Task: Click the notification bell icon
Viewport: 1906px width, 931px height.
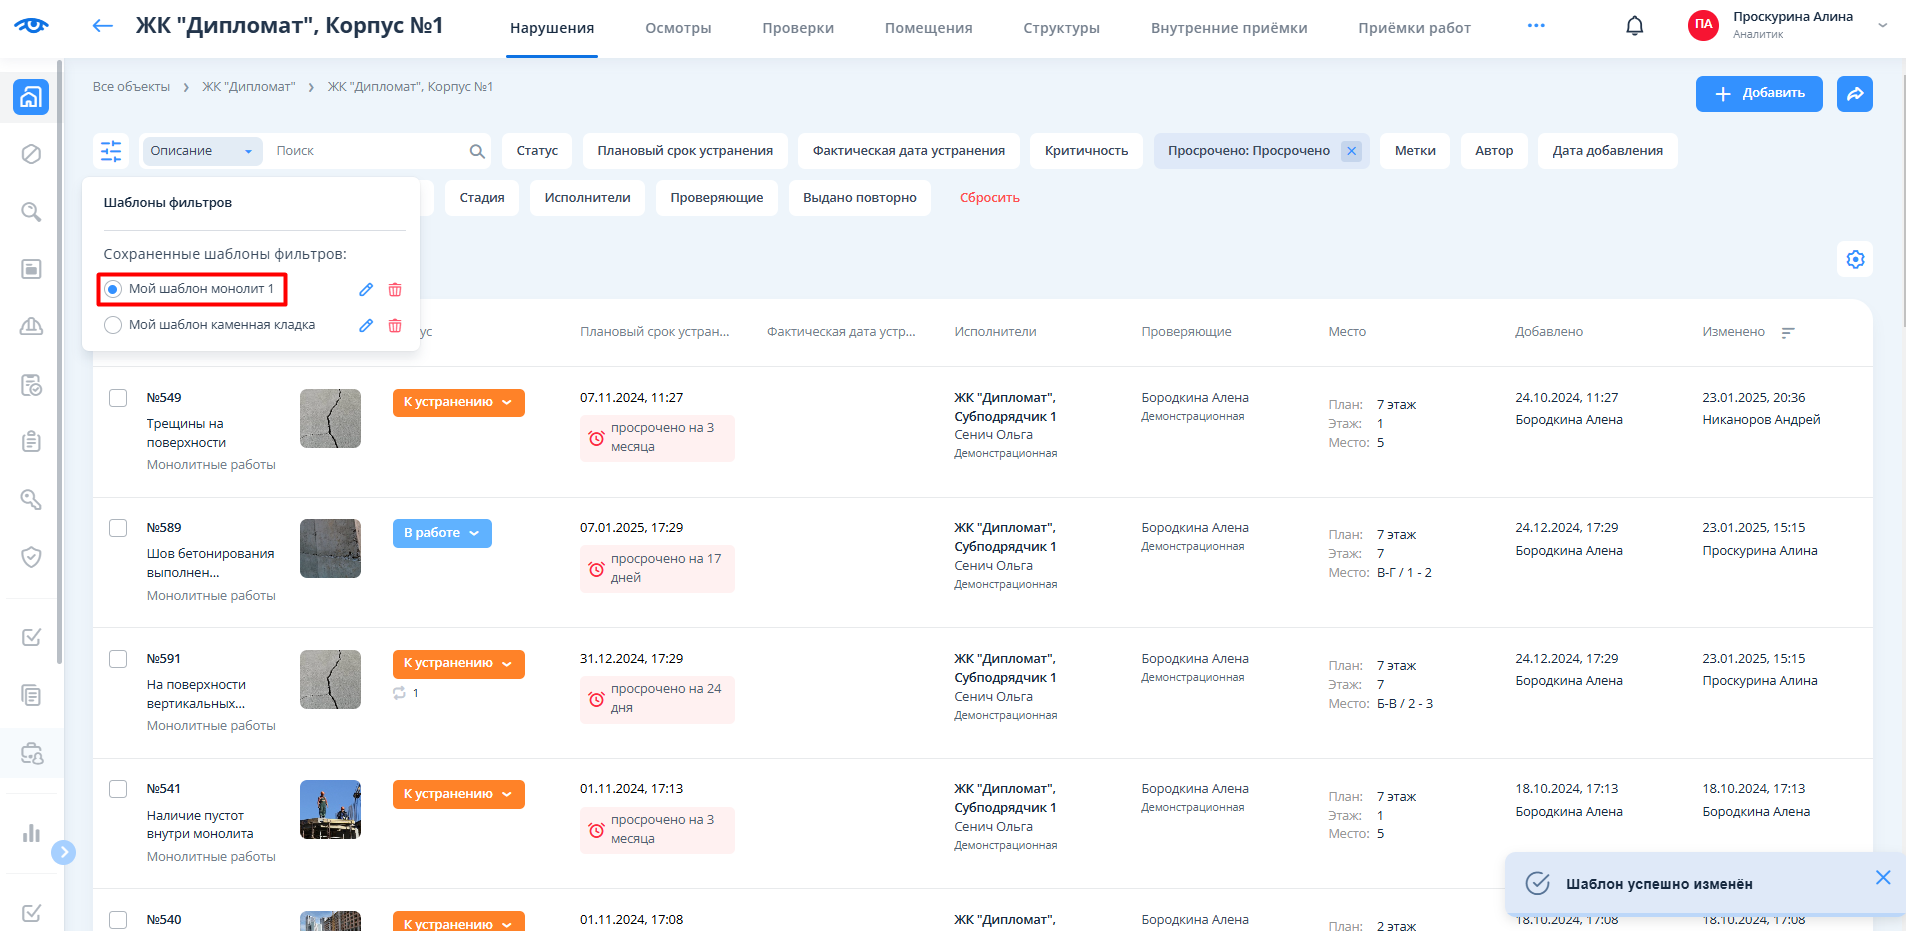Action: (x=1634, y=26)
